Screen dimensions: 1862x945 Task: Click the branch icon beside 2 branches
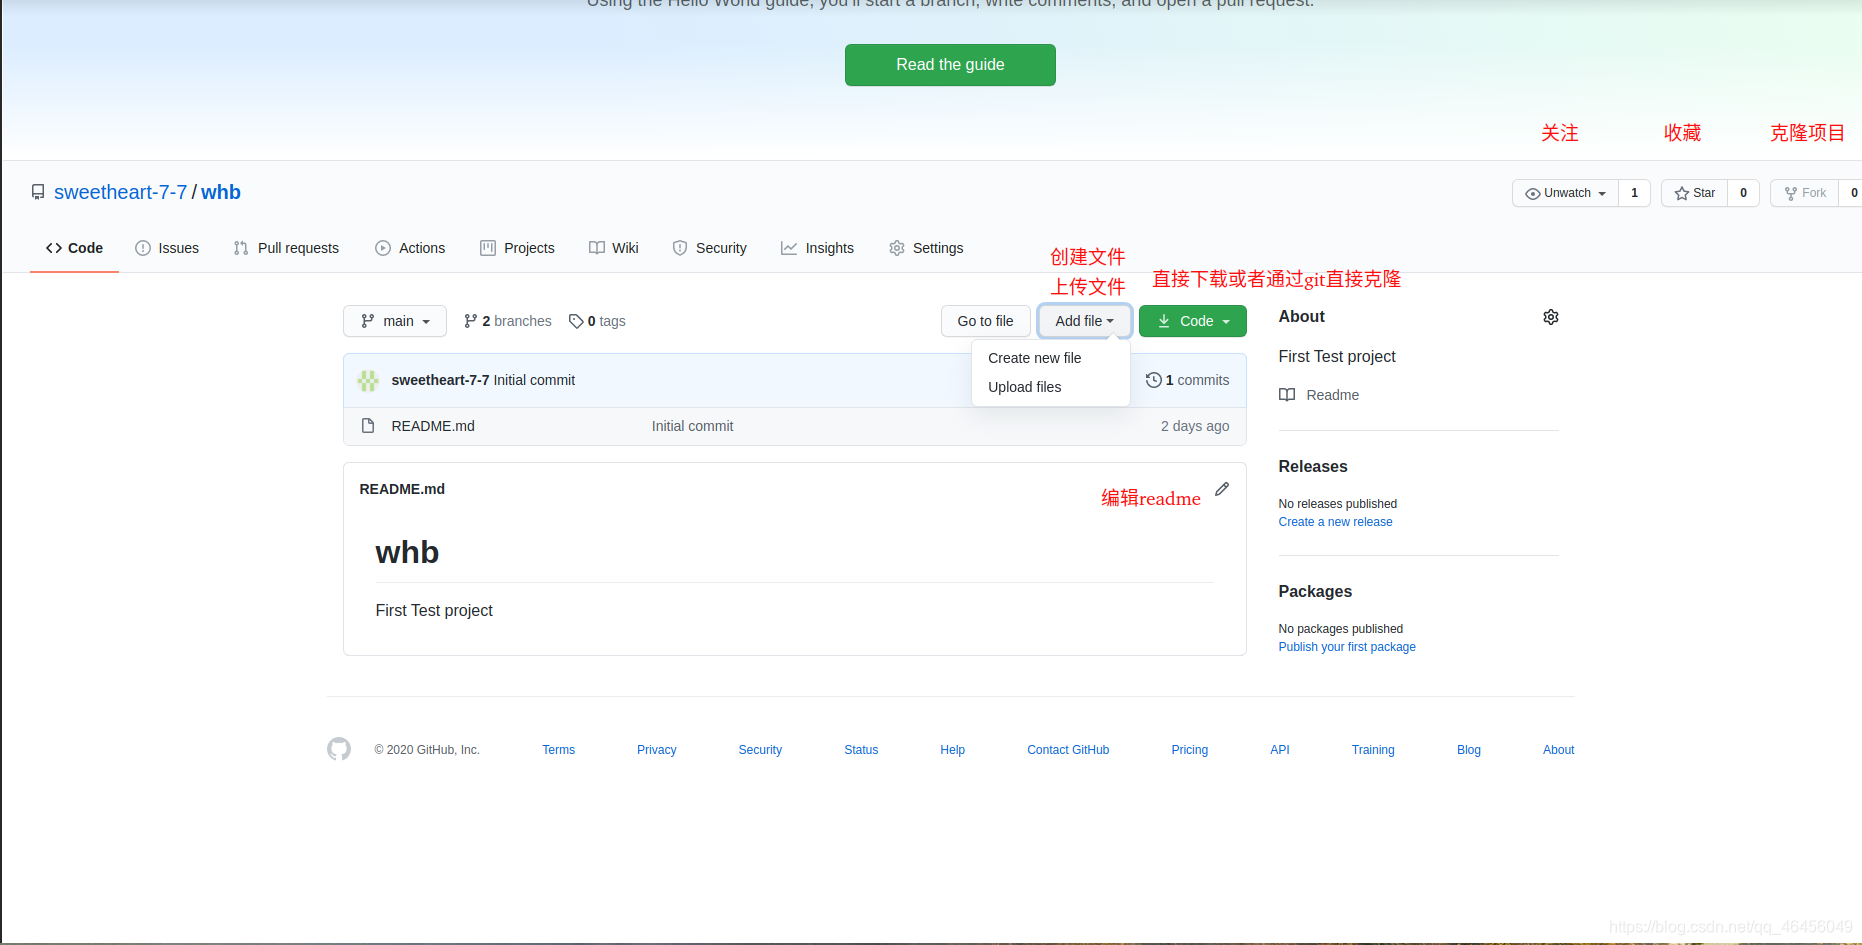pos(470,321)
